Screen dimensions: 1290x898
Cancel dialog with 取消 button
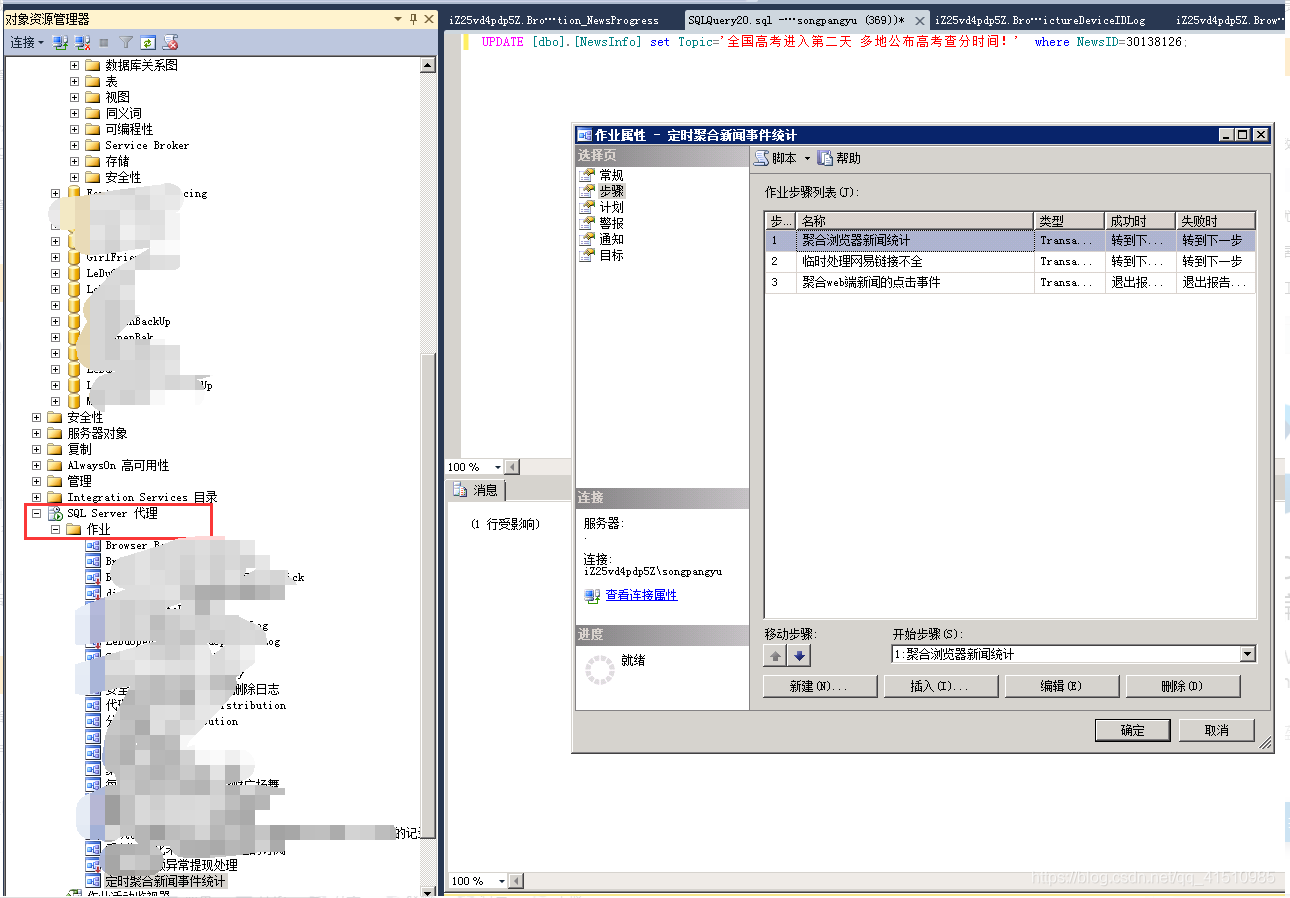pos(1216,730)
